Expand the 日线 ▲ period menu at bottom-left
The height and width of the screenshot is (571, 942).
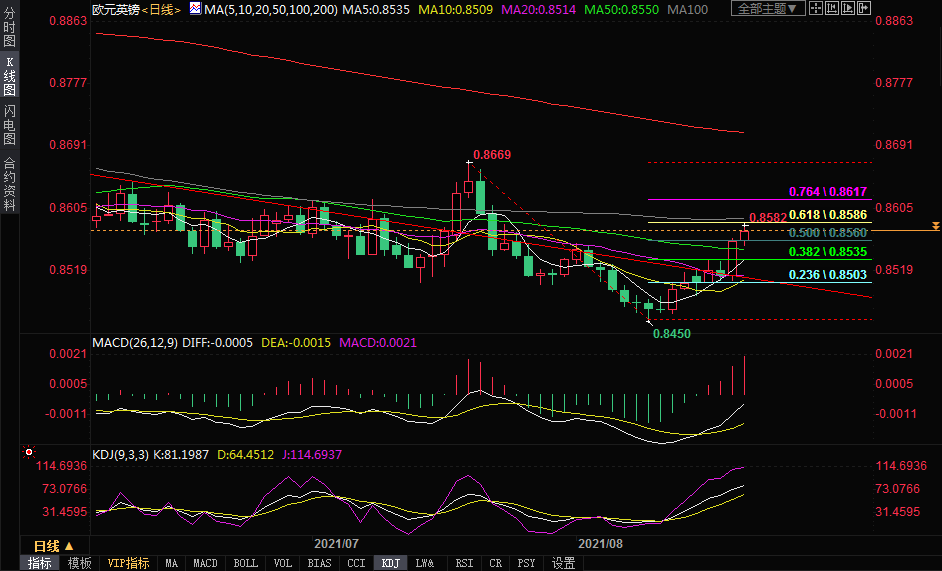click(53, 546)
